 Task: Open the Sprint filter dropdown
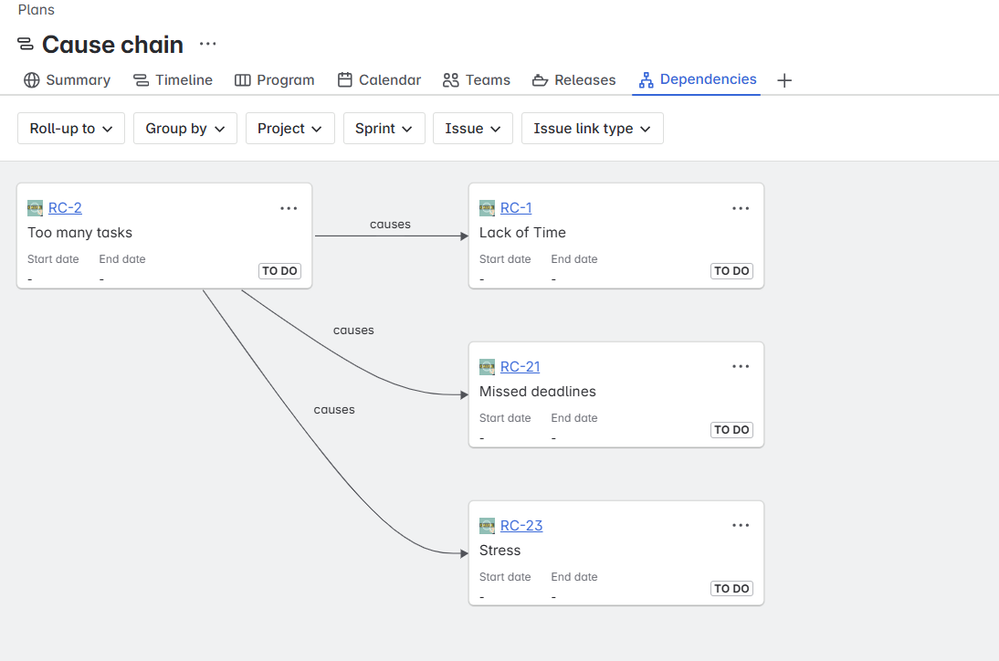(x=384, y=128)
